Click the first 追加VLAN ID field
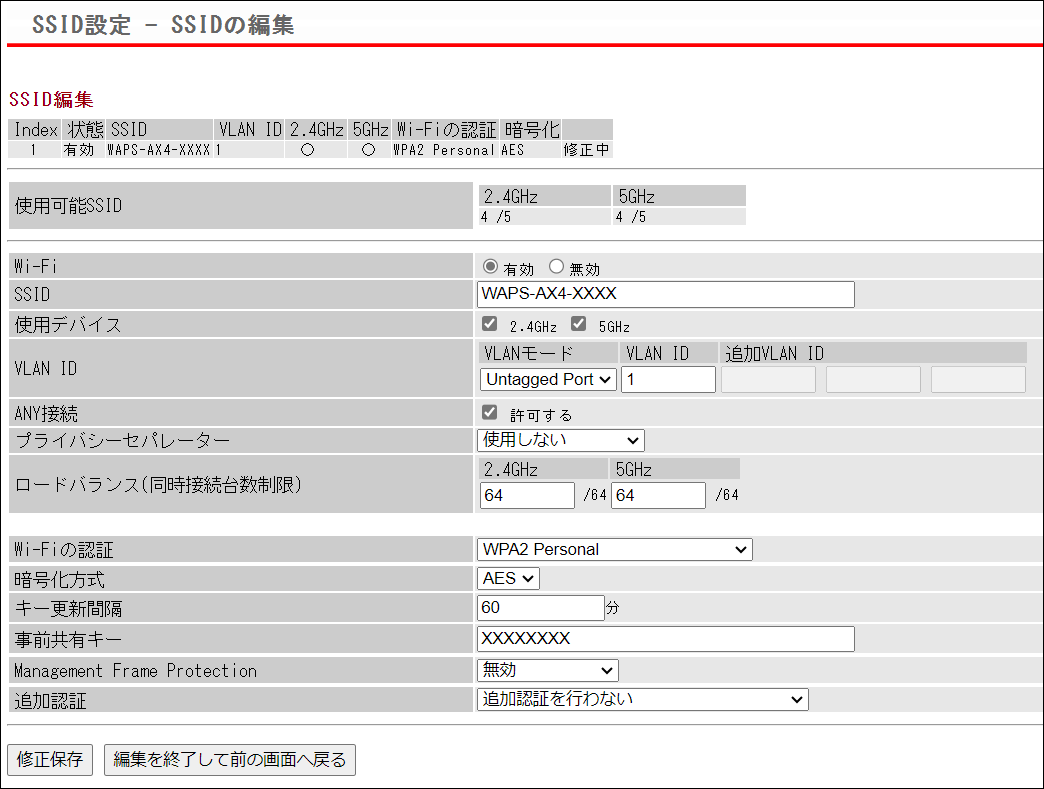The height and width of the screenshot is (789, 1044). pos(768,379)
